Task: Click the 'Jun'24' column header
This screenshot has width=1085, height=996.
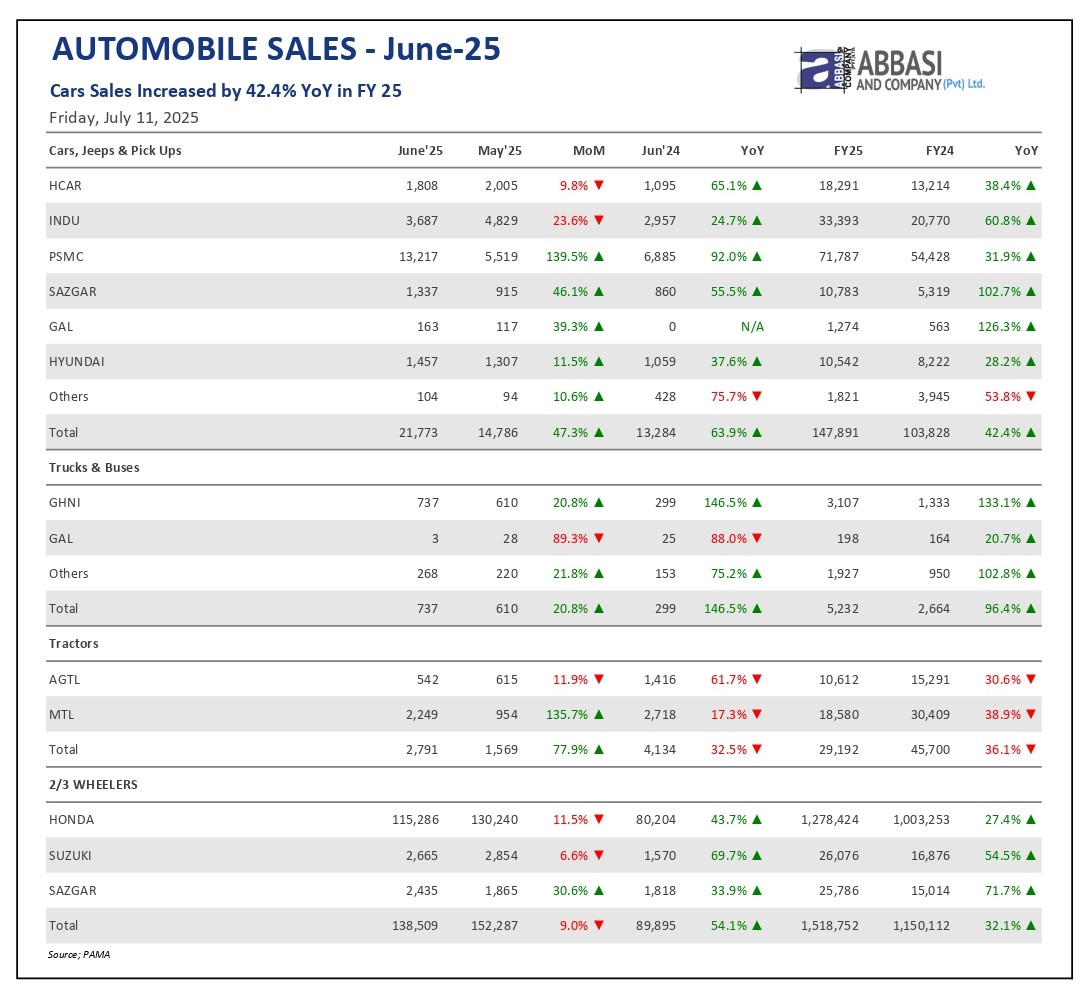Action: pos(660,151)
